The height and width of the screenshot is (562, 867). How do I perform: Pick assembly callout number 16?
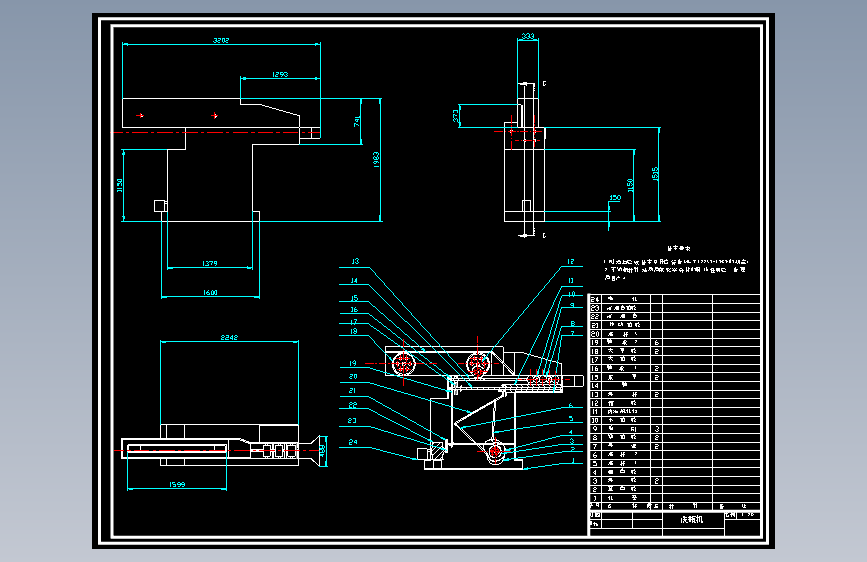354,310
